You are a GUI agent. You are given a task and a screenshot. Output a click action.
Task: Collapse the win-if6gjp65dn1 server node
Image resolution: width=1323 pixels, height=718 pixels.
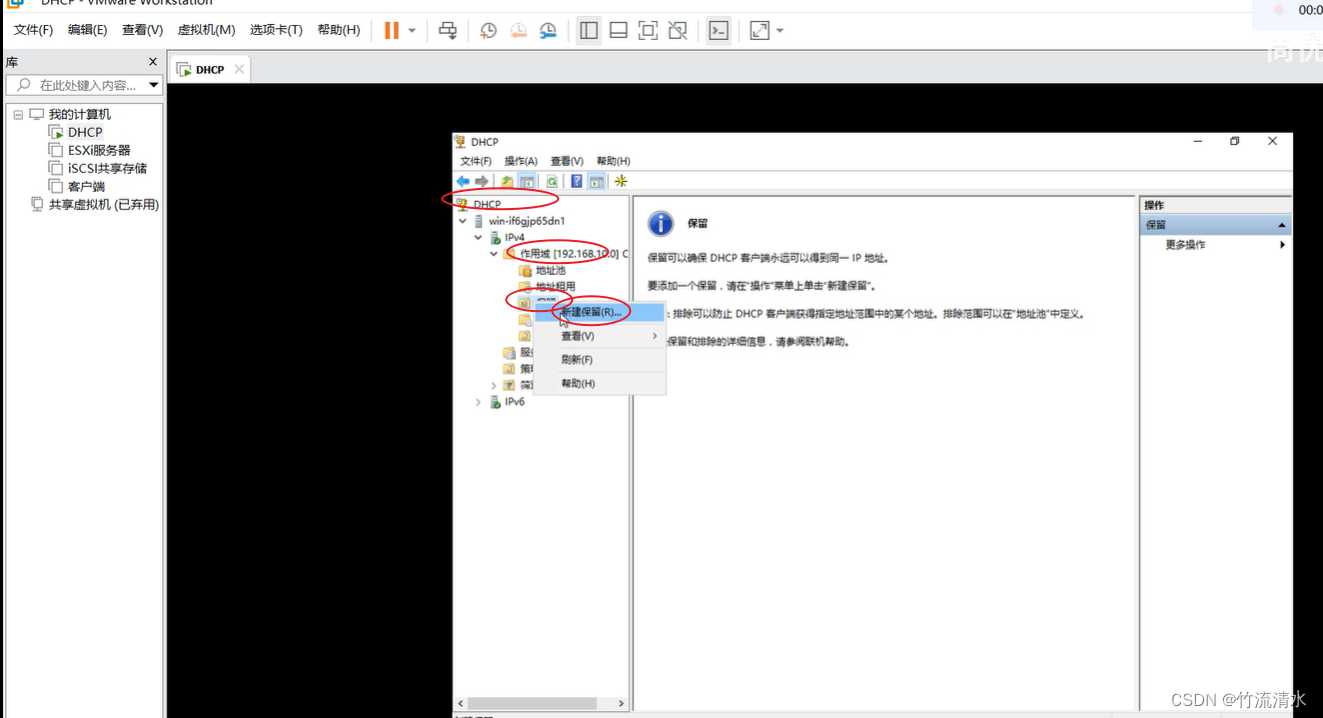coord(462,221)
